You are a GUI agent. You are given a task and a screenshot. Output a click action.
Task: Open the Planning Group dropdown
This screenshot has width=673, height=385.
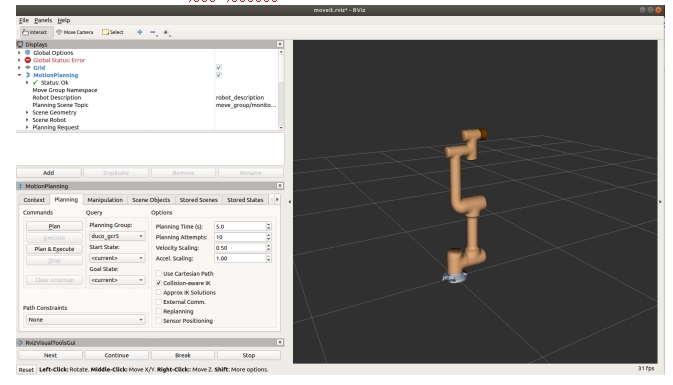tap(117, 236)
